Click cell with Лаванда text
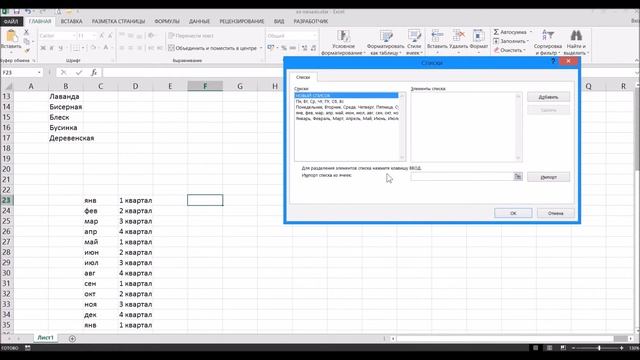 pyautogui.click(x=66, y=97)
